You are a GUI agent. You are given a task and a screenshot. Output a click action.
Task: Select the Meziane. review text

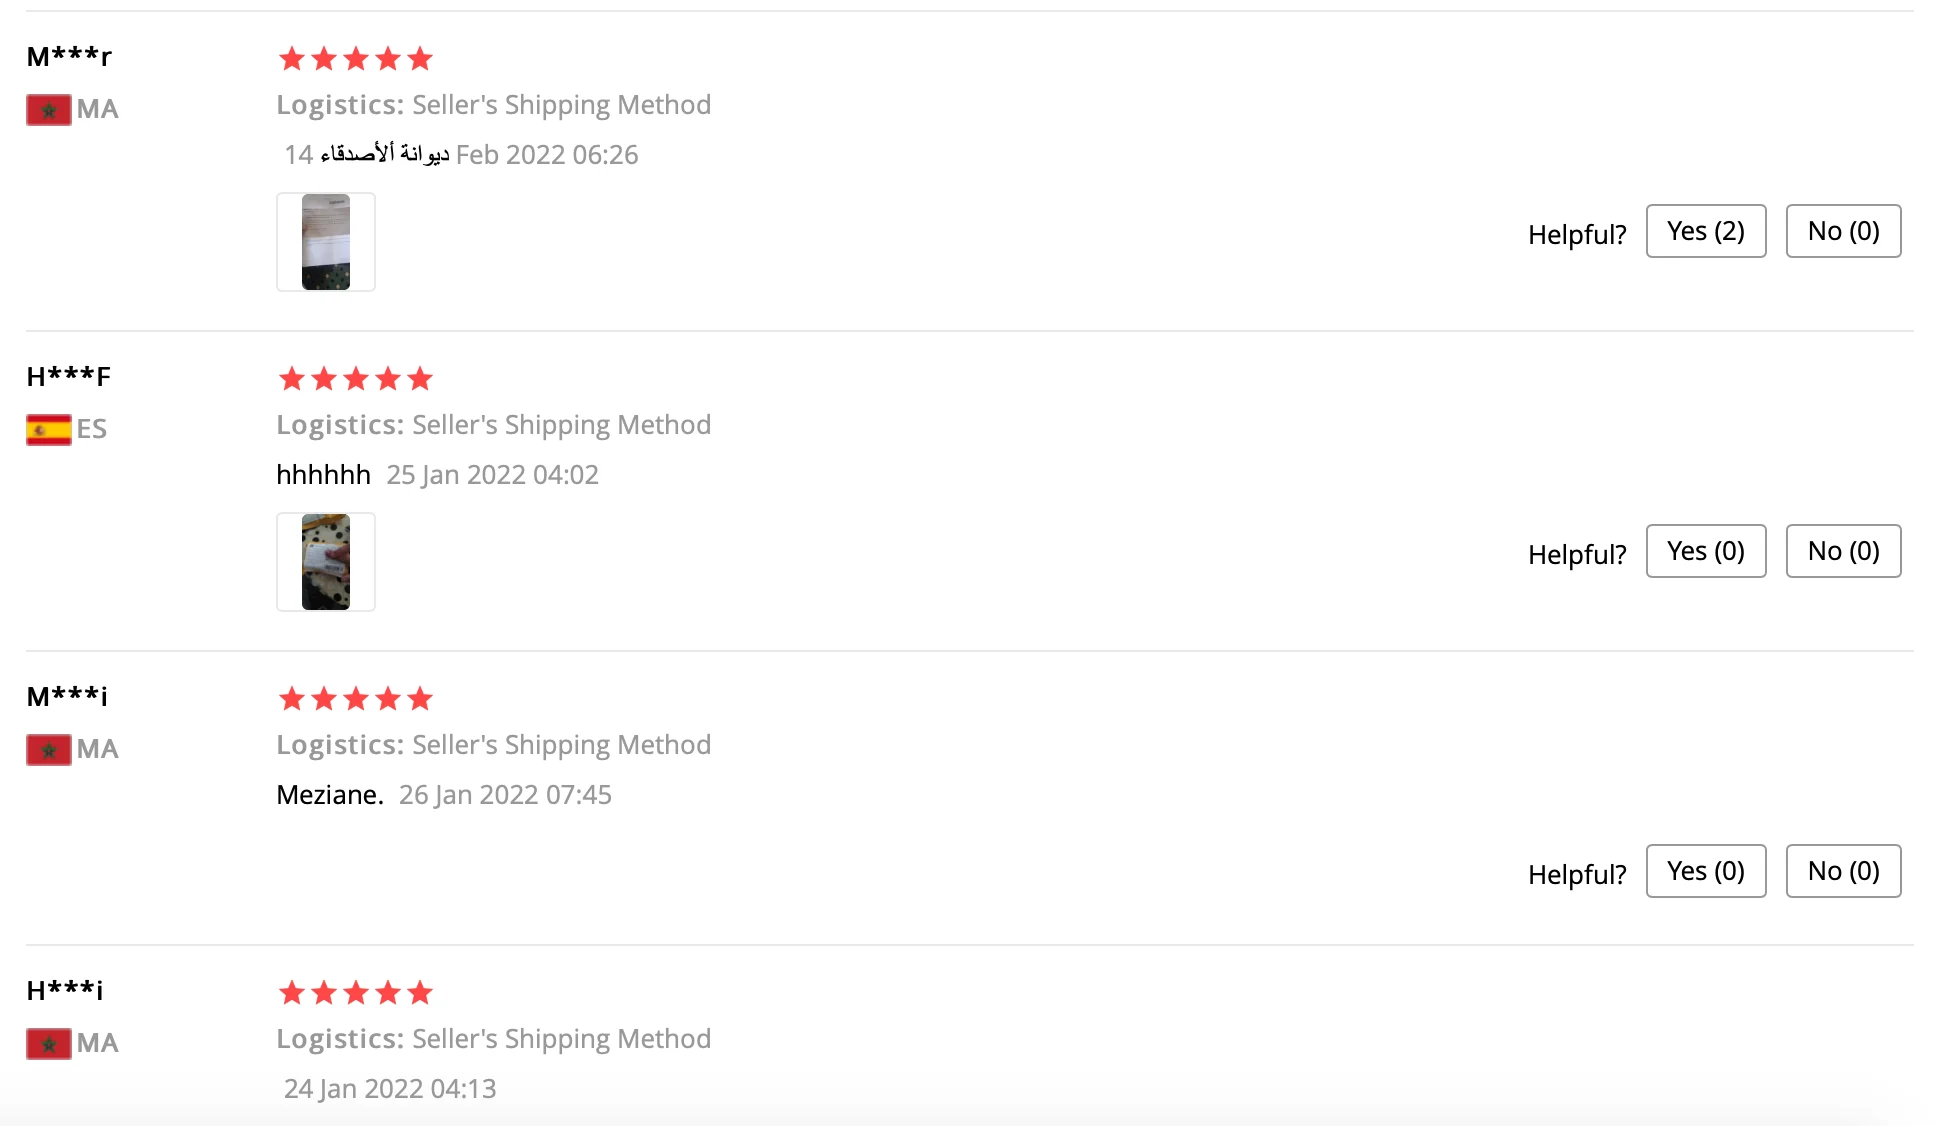(330, 795)
